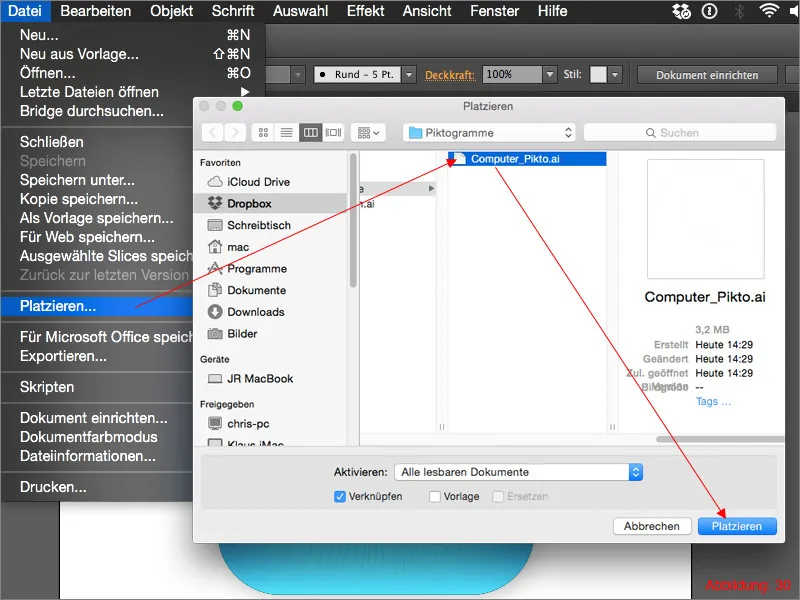Click the Dokument einrichten toolbar button
Image resolution: width=800 pixels, height=600 pixels.
coord(707,74)
